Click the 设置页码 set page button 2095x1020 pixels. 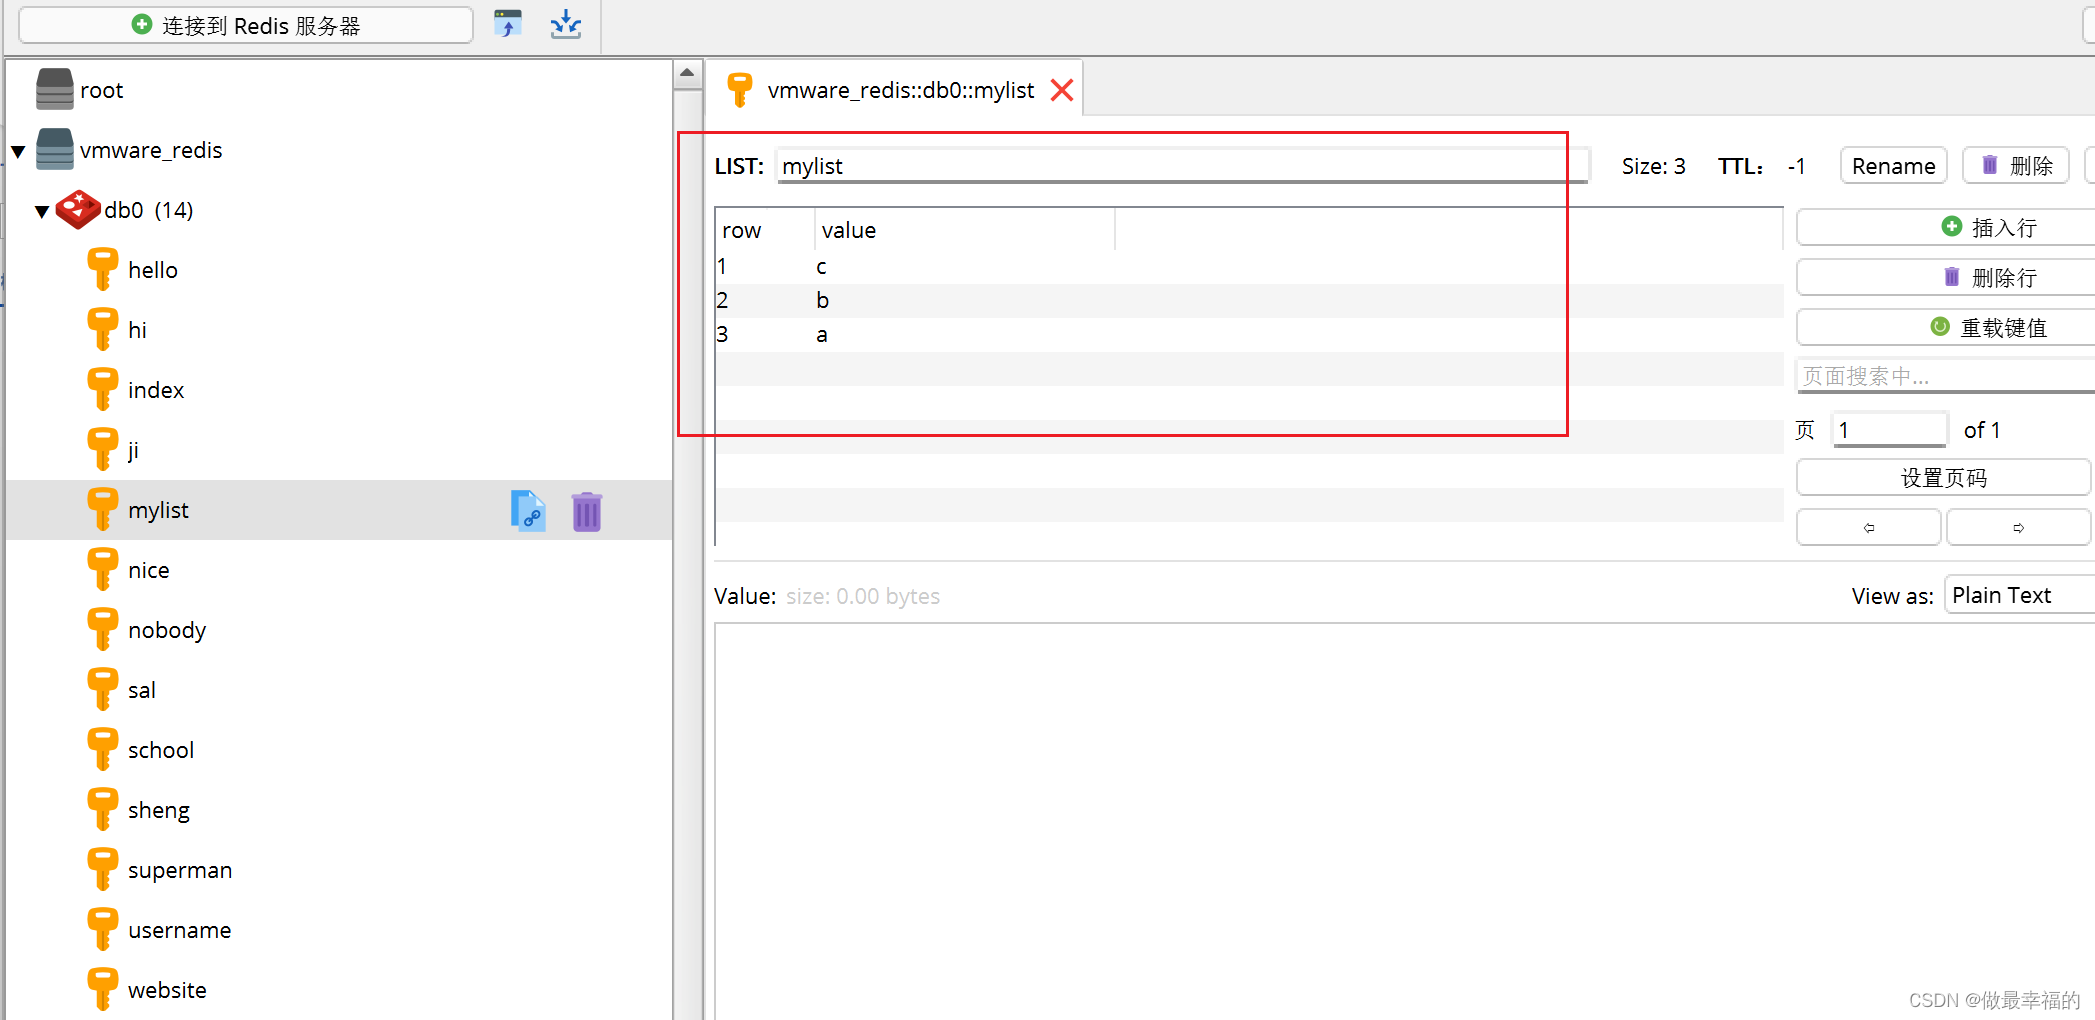coord(1943,477)
